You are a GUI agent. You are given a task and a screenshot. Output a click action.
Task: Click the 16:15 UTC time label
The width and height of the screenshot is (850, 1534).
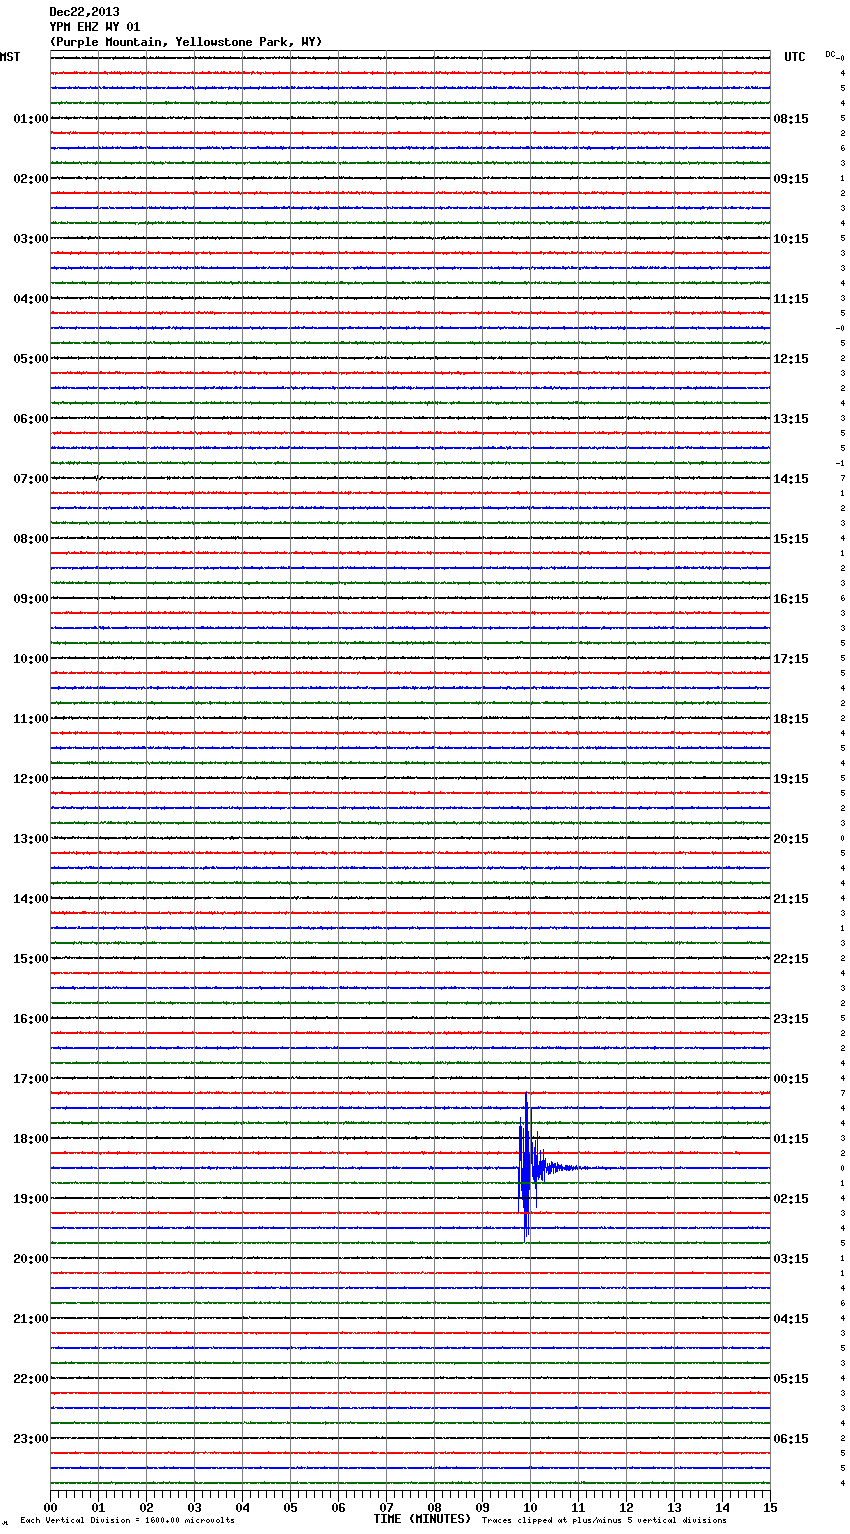click(791, 599)
